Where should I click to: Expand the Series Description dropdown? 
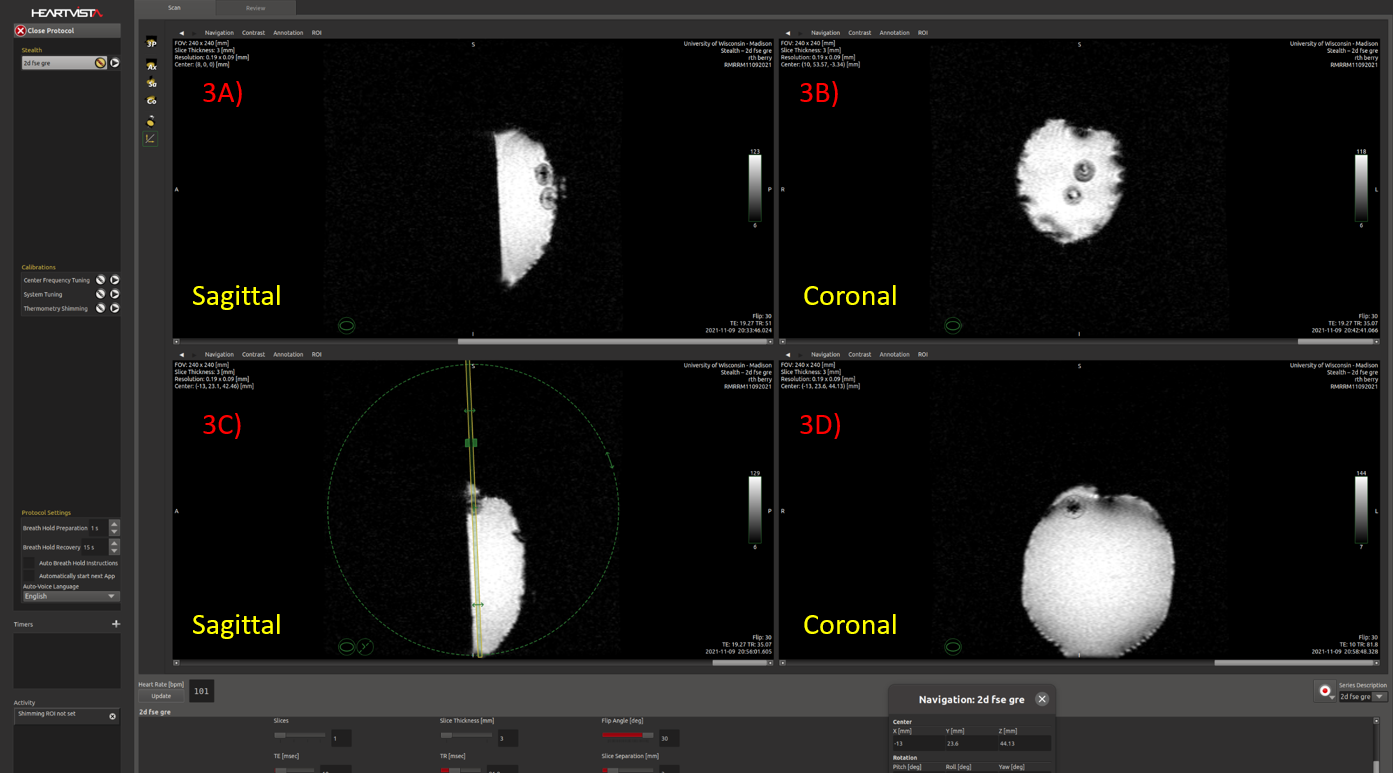pyautogui.click(x=1380, y=697)
